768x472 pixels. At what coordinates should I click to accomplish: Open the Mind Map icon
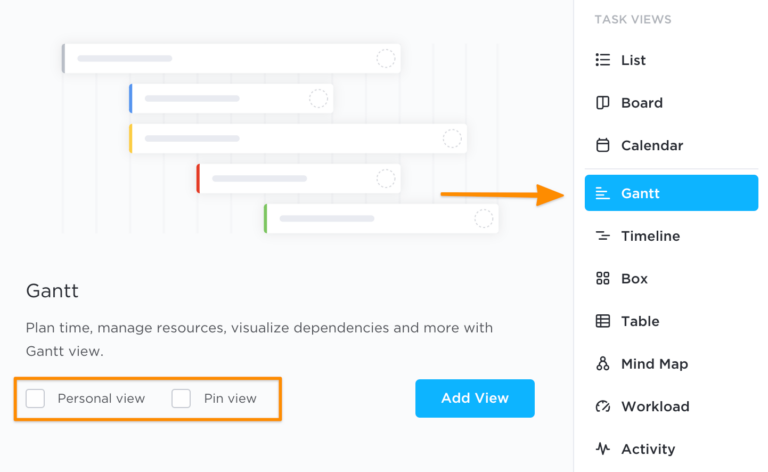click(603, 364)
